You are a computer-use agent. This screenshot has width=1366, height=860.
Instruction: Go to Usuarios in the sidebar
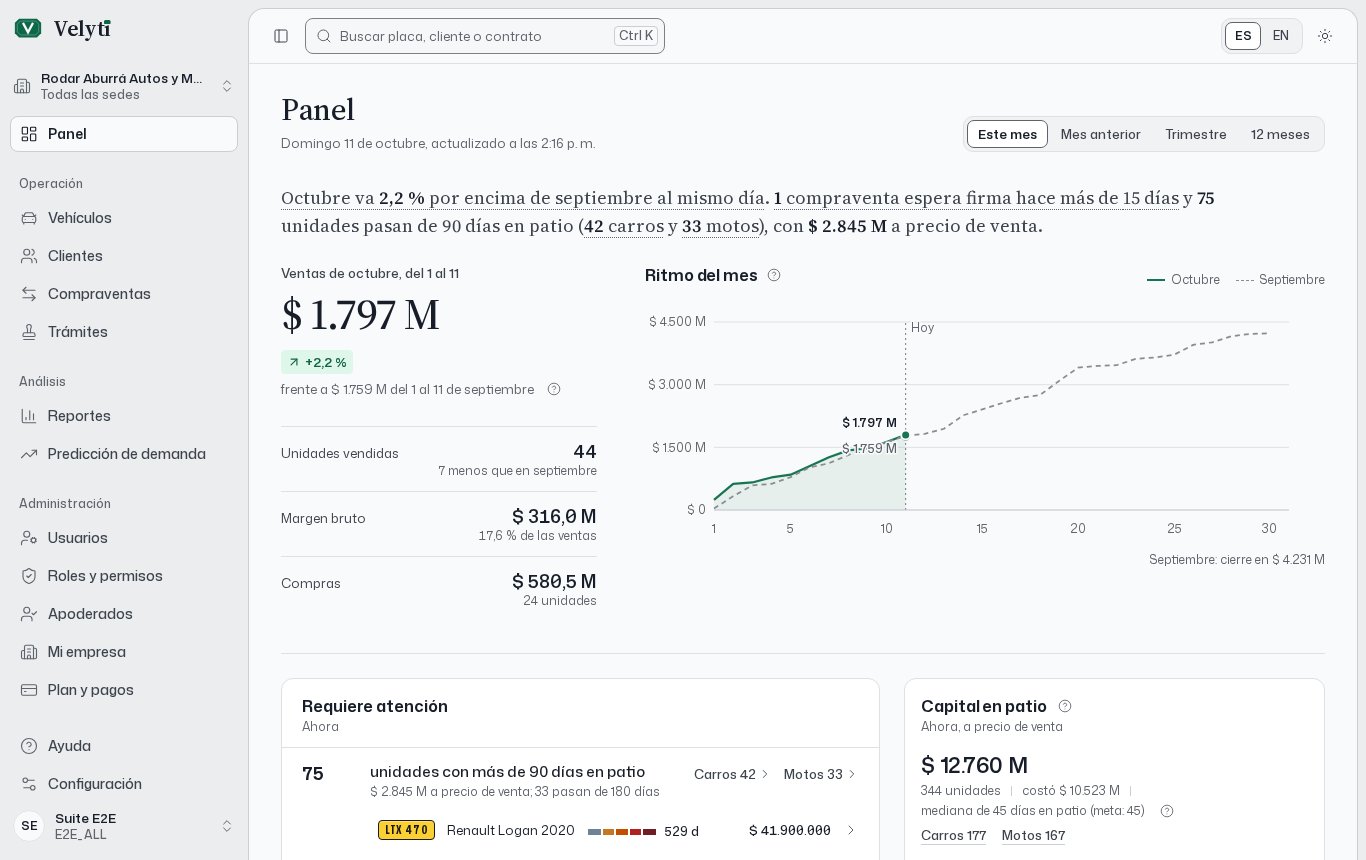(x=124, y=538)
